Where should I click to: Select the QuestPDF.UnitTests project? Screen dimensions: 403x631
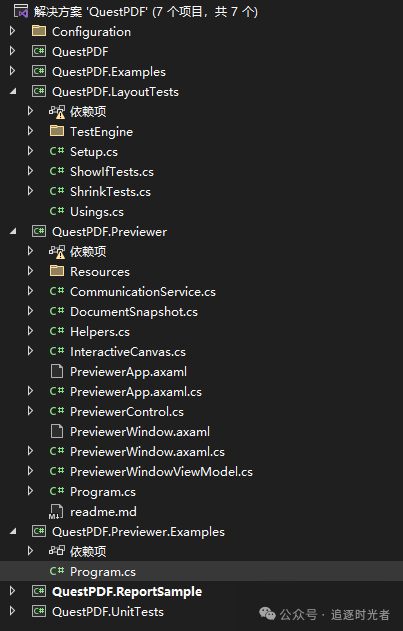click(x=108, y=612)
